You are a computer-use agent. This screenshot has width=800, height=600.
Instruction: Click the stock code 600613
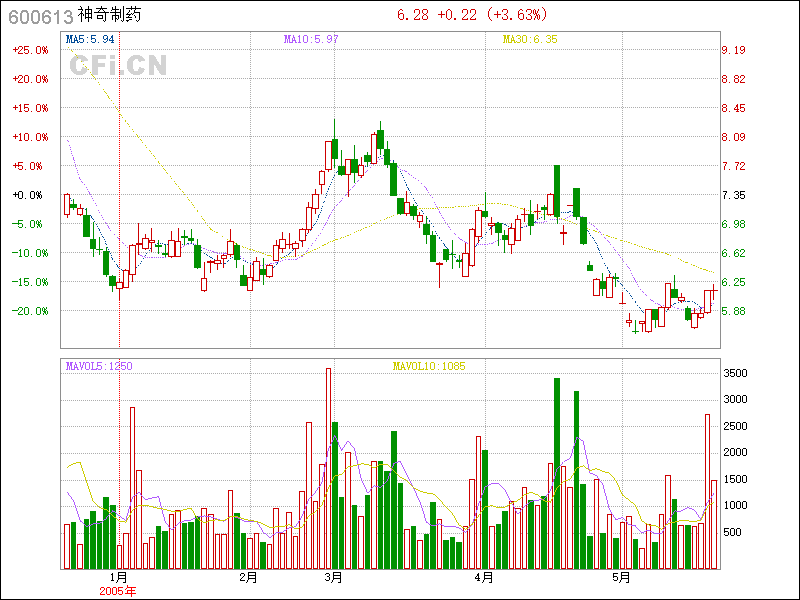(x=39, y=16)
